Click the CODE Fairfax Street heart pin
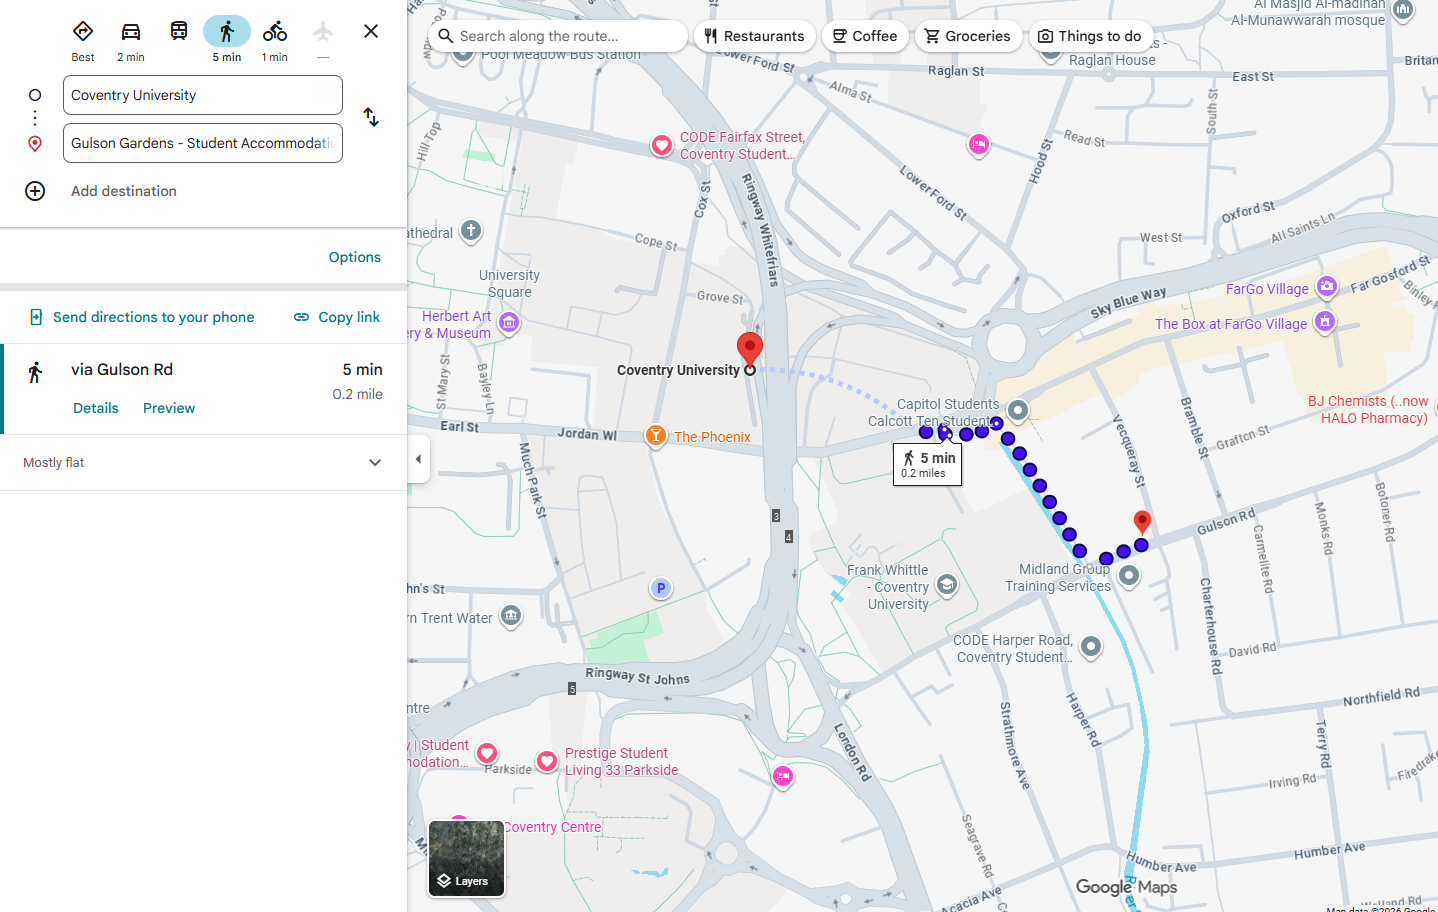The width and height of the screenshot is (1438, 912). [662, 146]
